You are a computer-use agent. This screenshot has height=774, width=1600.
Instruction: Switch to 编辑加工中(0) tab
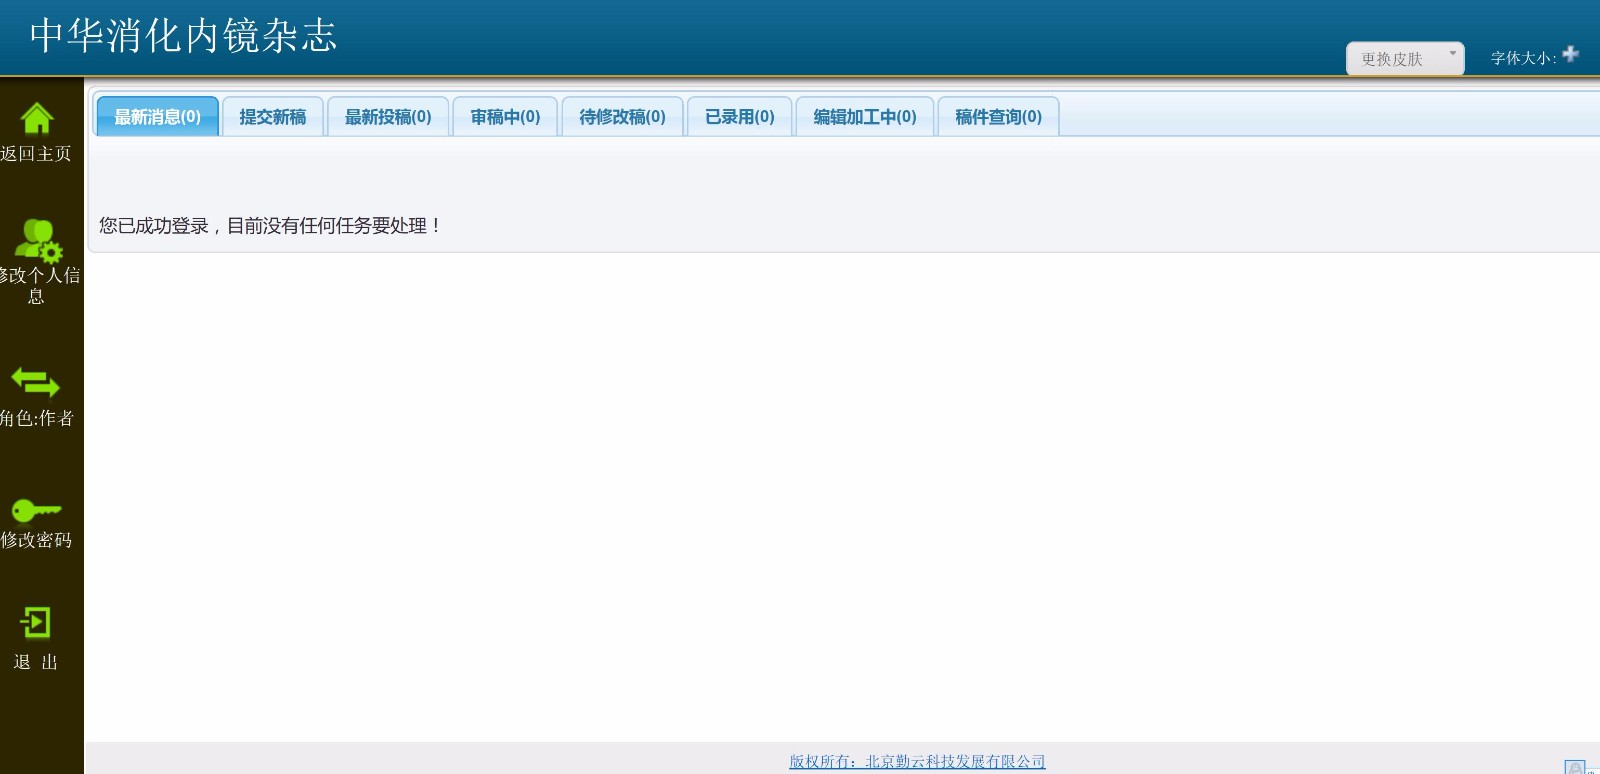click(865, 117)
